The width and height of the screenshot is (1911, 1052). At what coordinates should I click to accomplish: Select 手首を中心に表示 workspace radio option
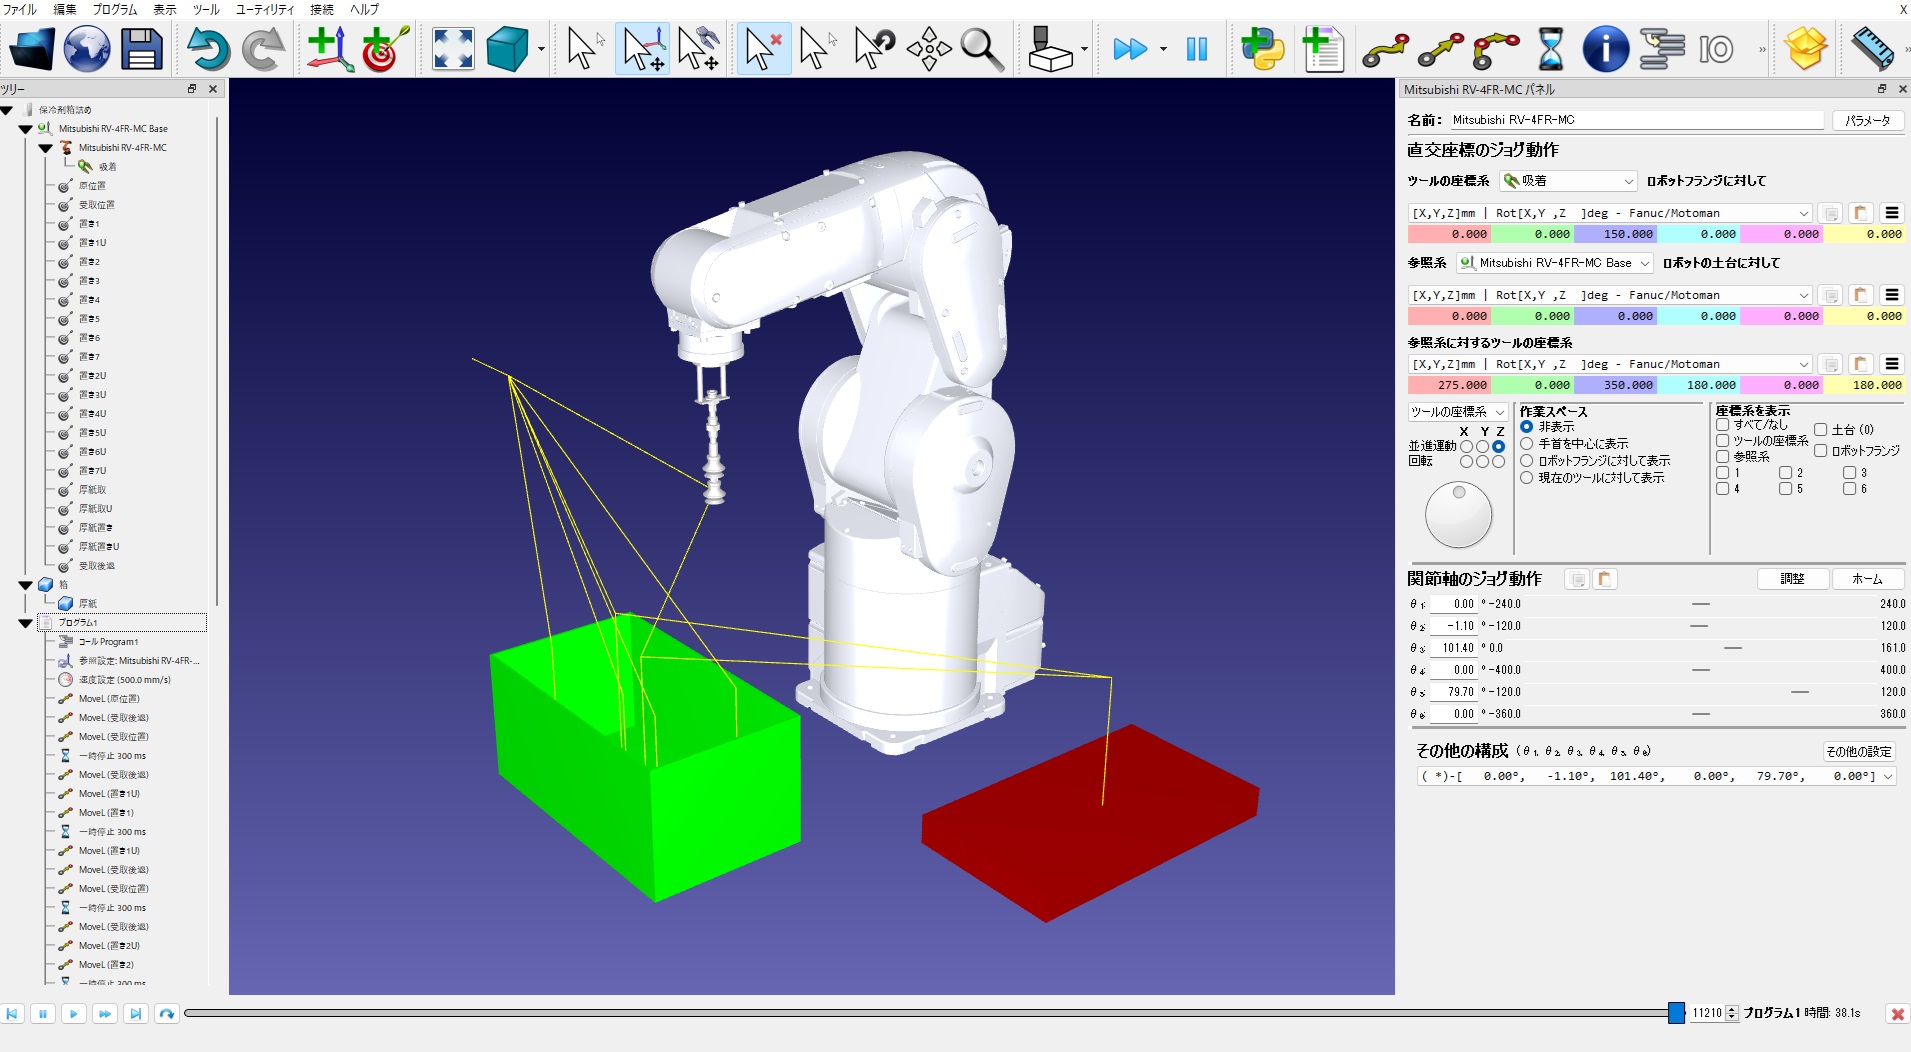tap(1527, 444)
